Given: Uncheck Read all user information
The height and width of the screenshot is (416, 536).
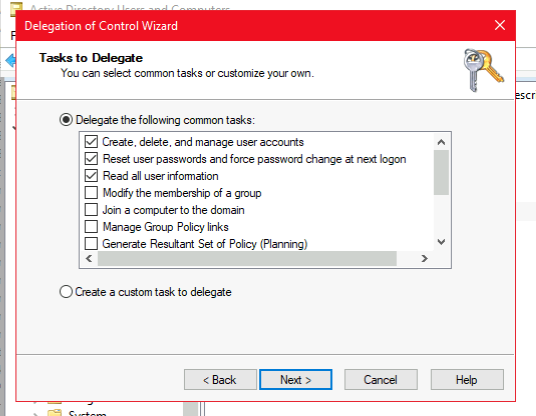Looking at the screenshot, I should click(x=91, y=176).
